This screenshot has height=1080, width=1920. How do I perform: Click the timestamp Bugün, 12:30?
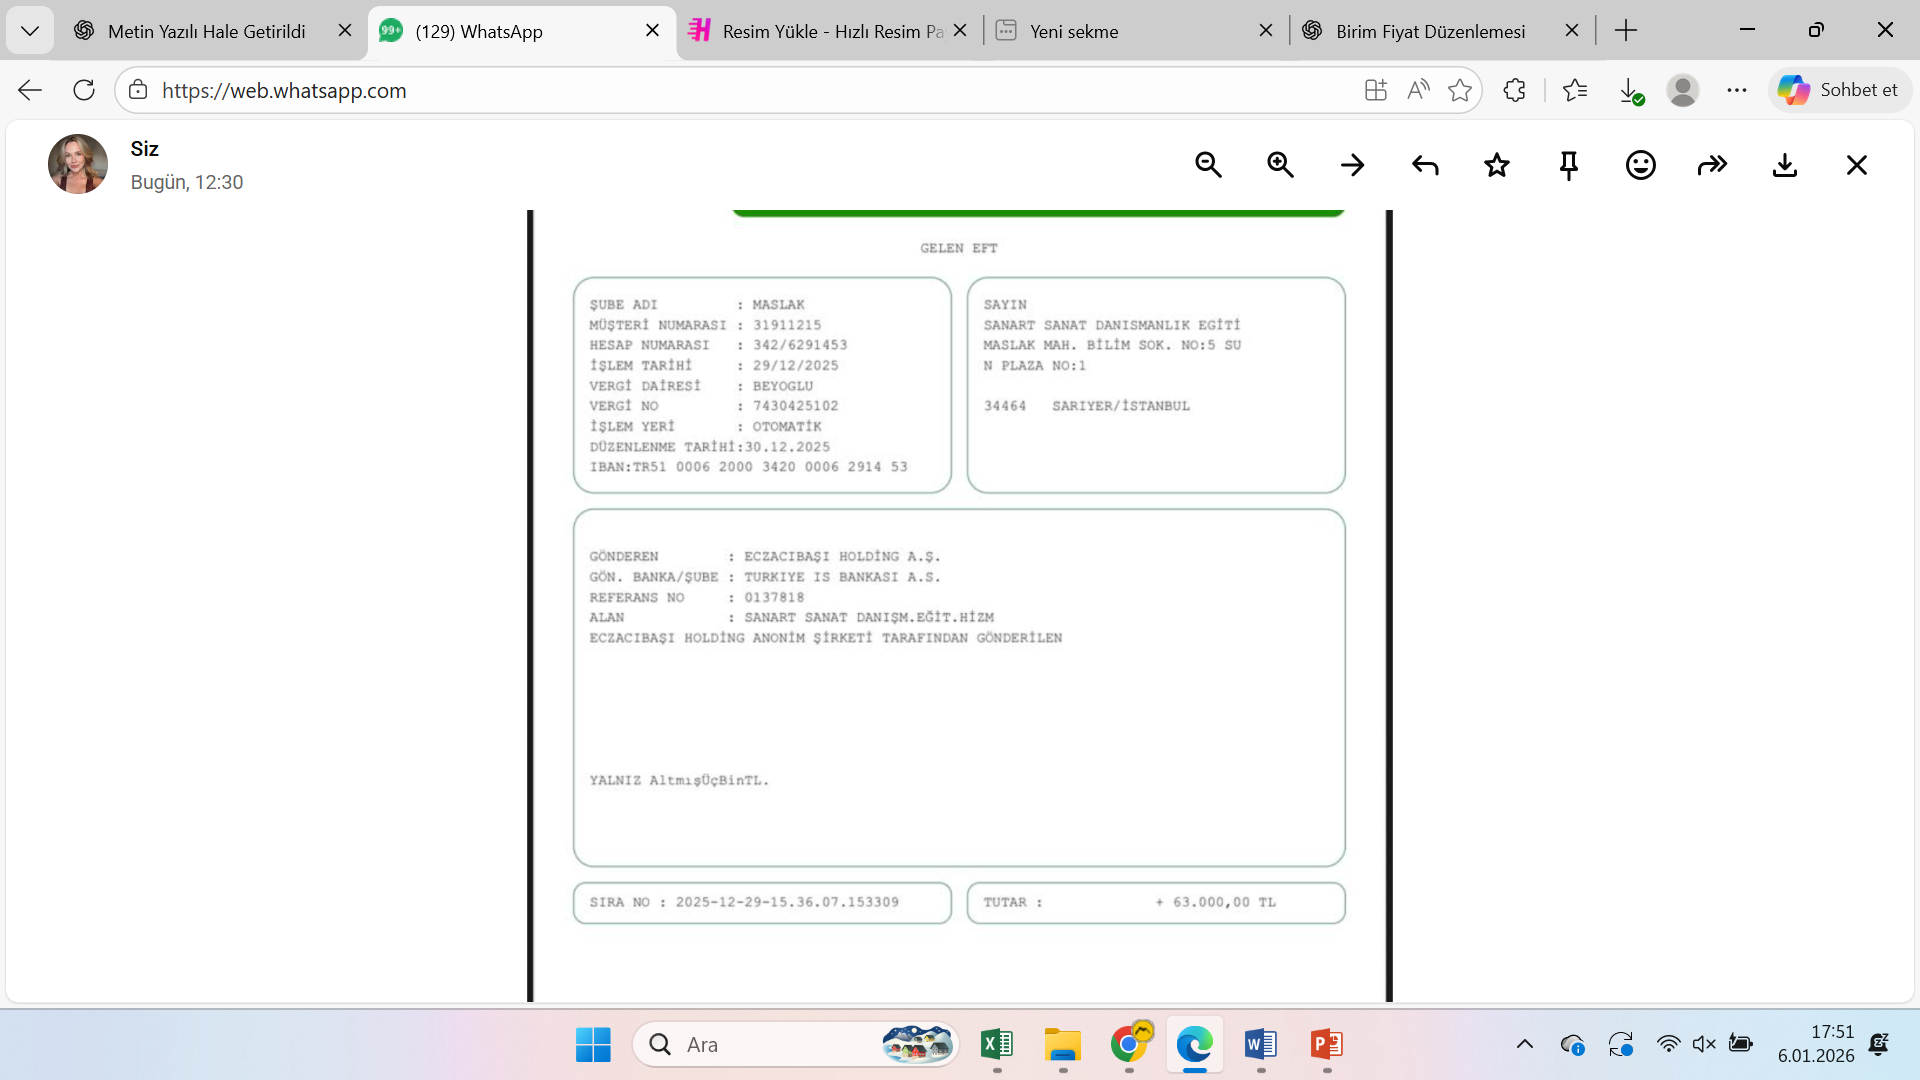click(x=187, y=183)
